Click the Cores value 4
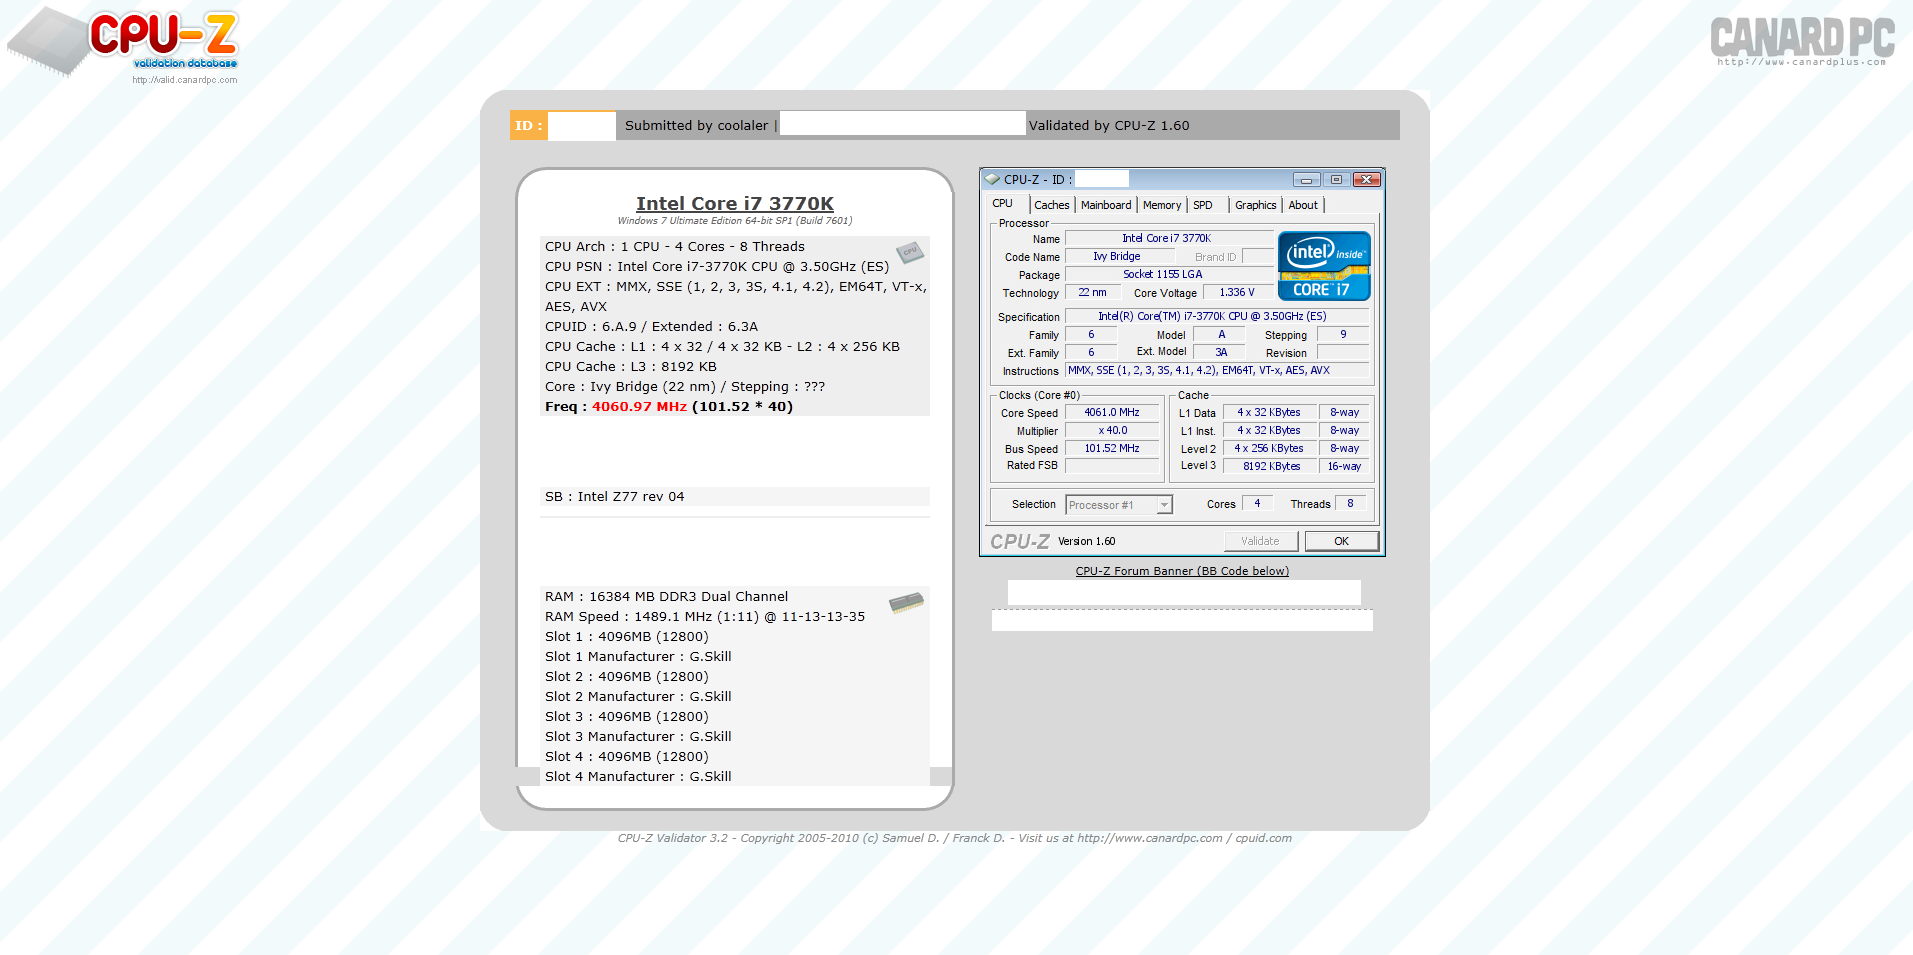 point(1258,504)
